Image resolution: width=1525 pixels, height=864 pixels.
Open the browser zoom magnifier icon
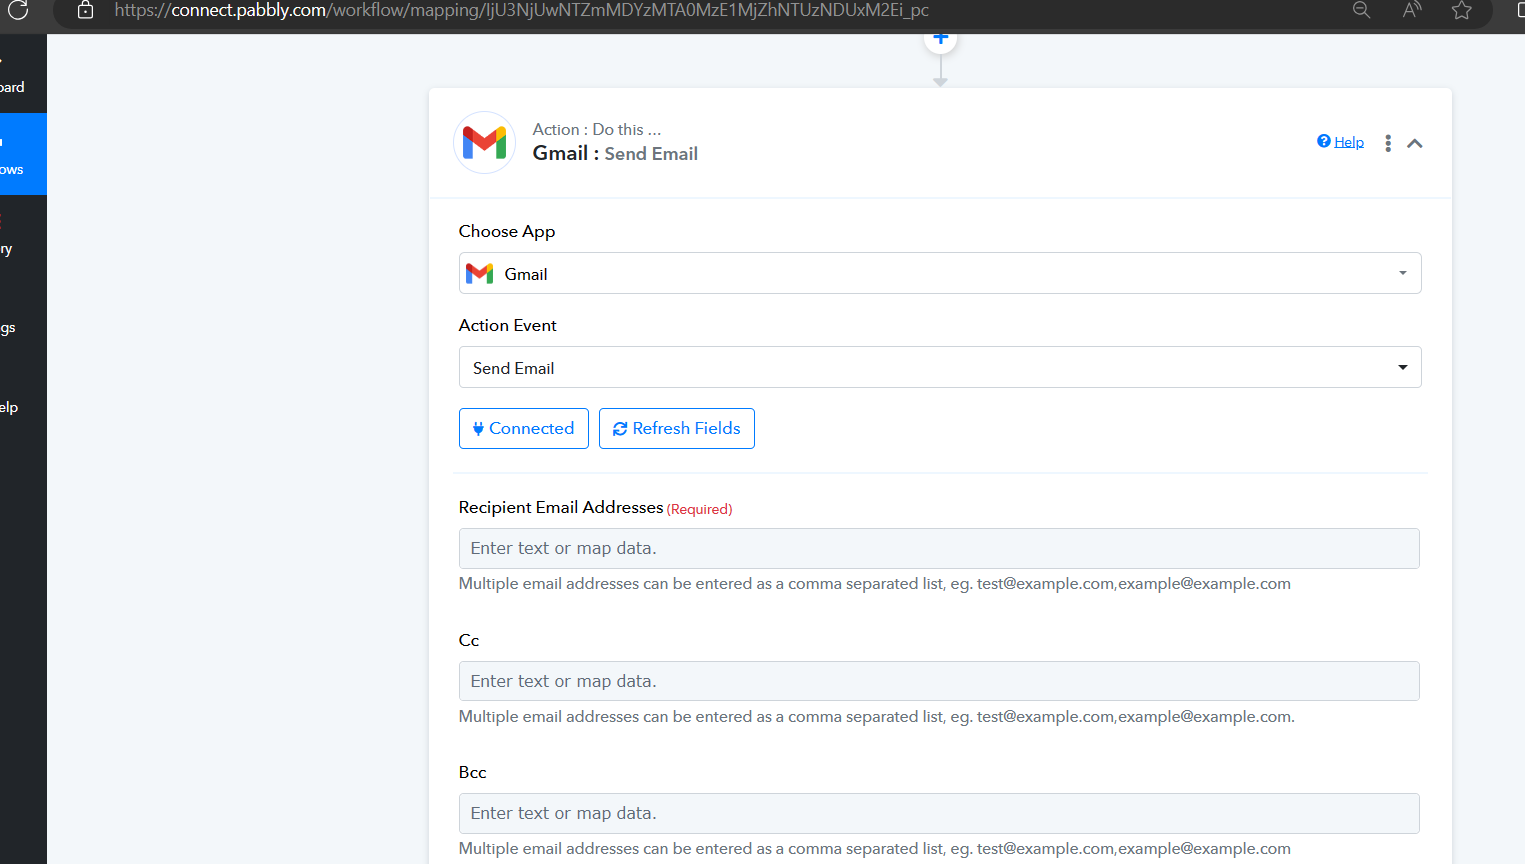(1361, 10)
